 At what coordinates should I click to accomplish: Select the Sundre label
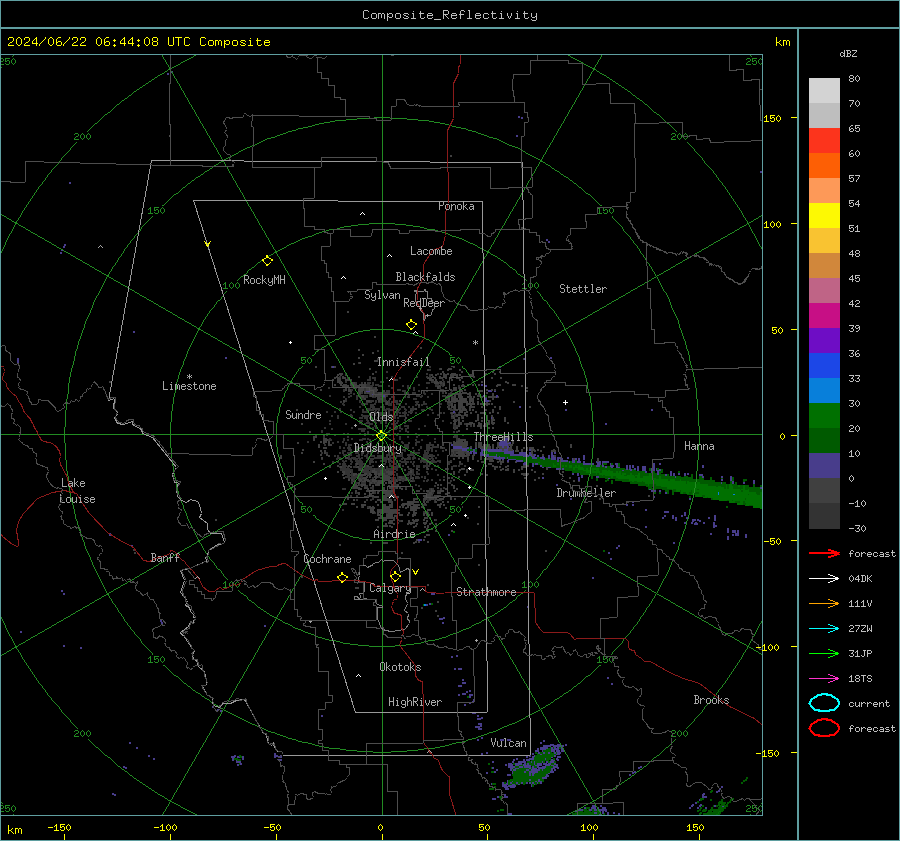point(303,415)
